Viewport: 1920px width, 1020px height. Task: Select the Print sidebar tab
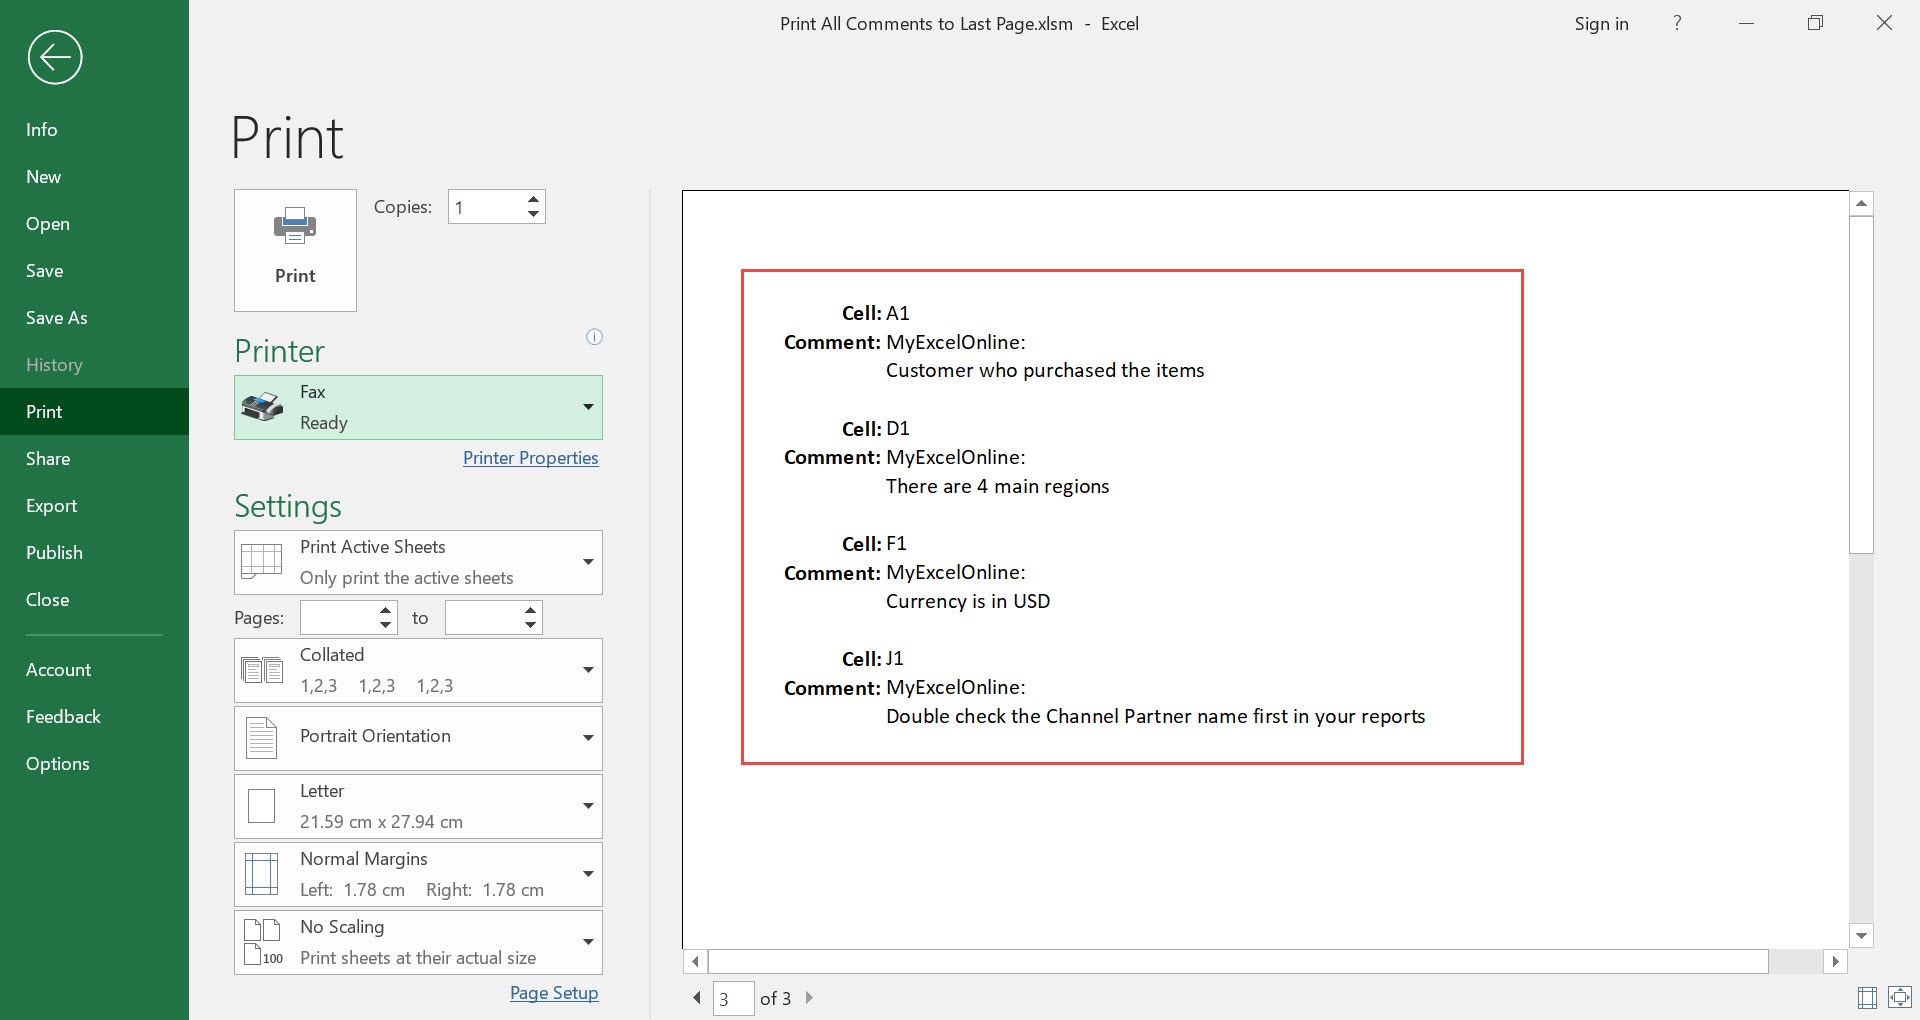tap(94, 412)
